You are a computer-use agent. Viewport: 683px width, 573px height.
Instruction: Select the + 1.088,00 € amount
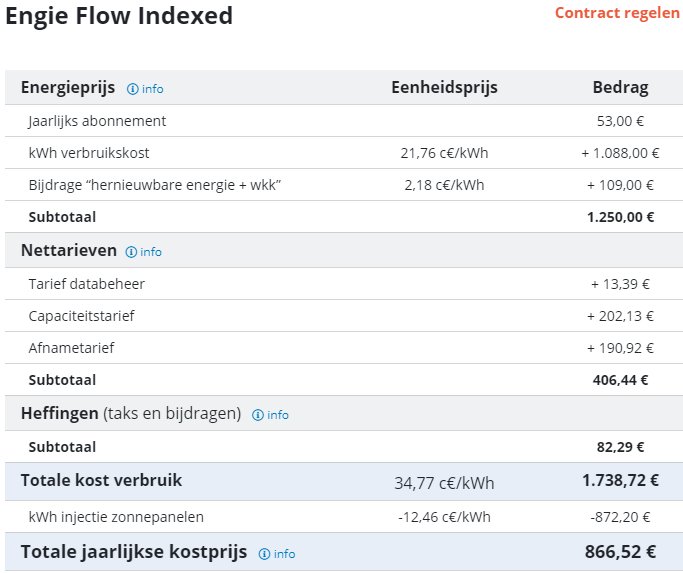pos(620,153)
